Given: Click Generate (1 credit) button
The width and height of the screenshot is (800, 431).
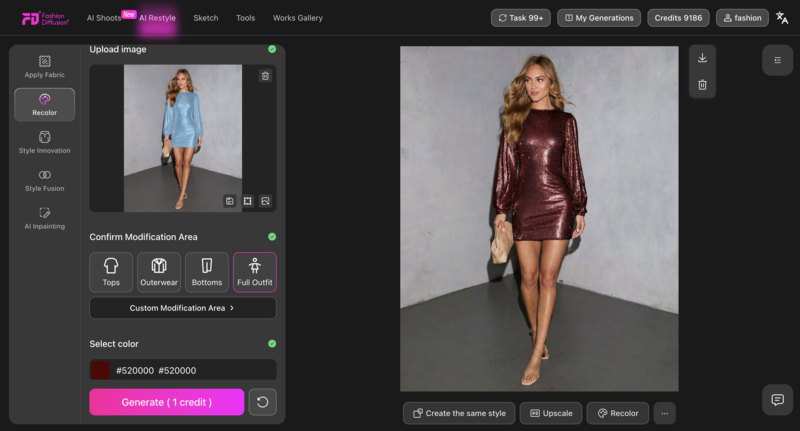Looking at the screenshot, I should (x=166, y=402).
